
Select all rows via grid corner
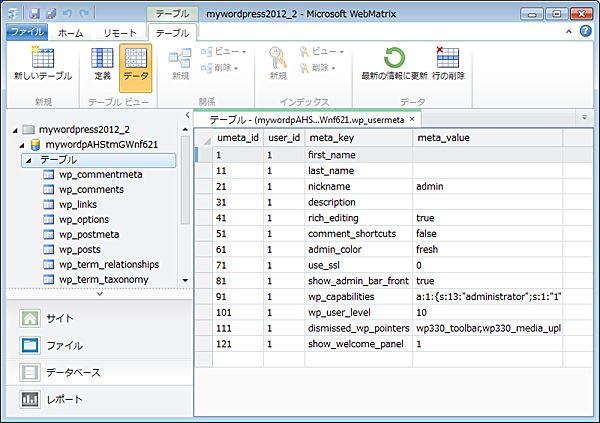(204, 138)
